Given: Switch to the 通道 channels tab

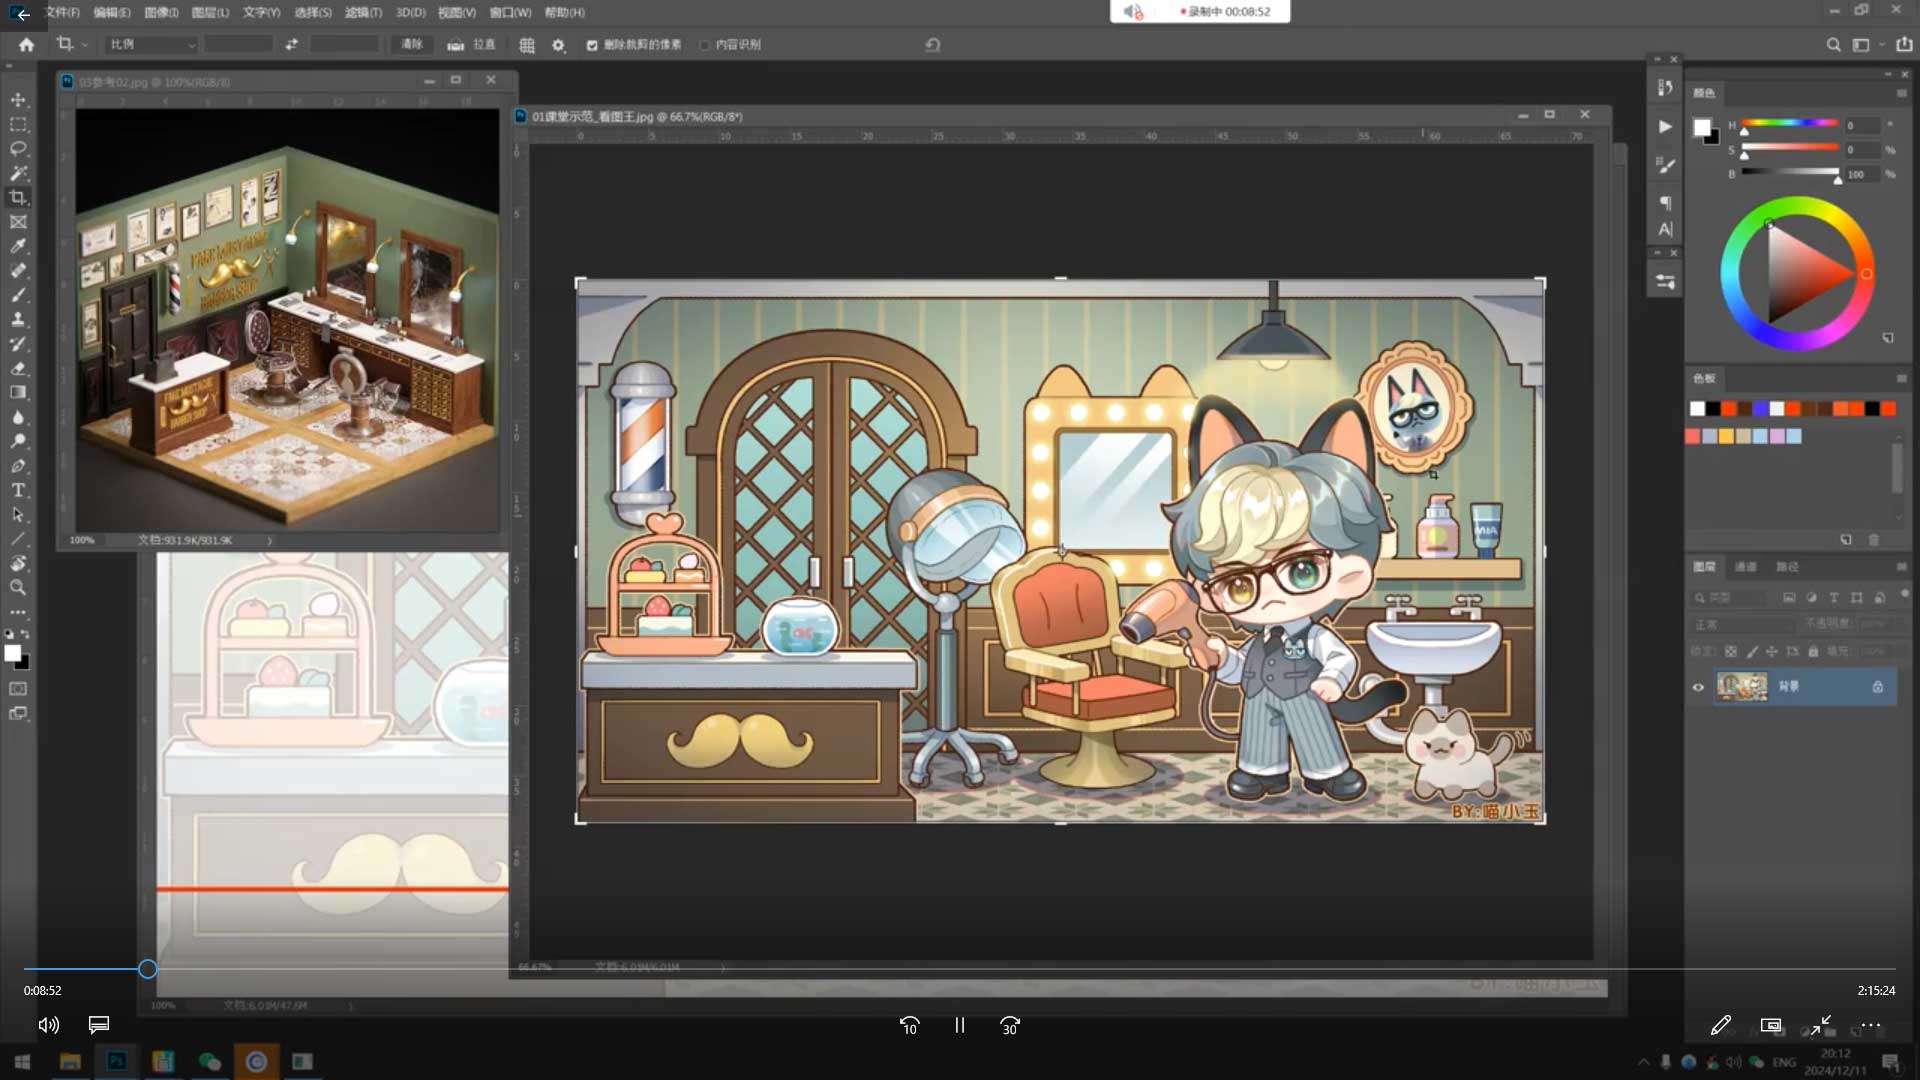Looking at the screenshot, I should coord(1745,567).
